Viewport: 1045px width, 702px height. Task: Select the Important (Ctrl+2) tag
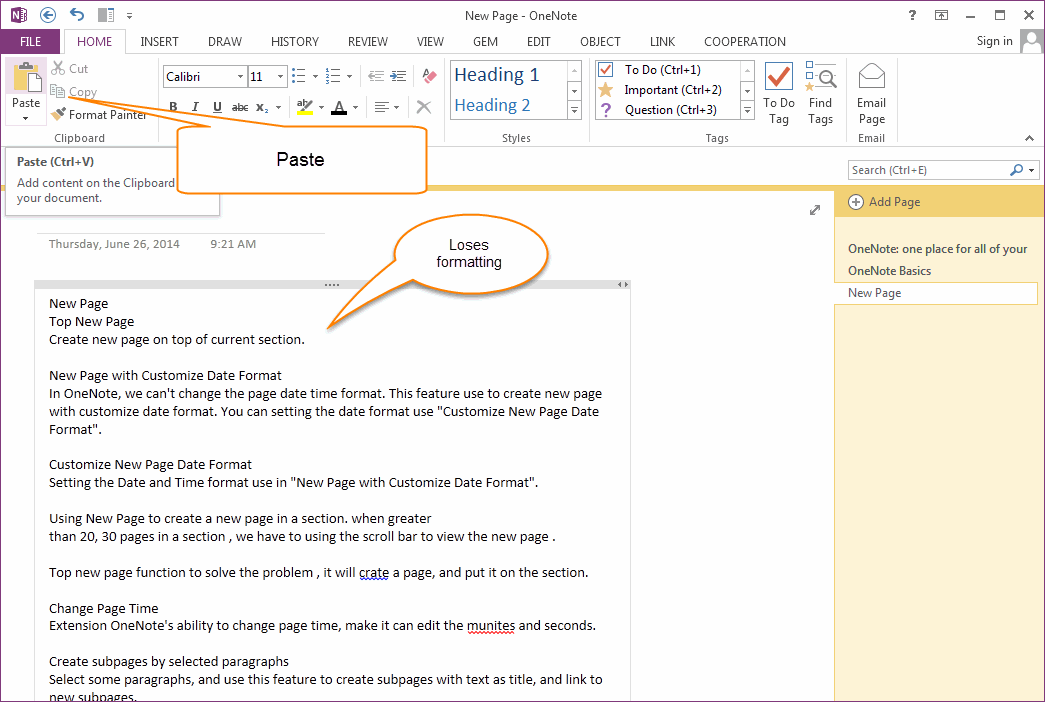pyautogui.click(x=667, y=89)
